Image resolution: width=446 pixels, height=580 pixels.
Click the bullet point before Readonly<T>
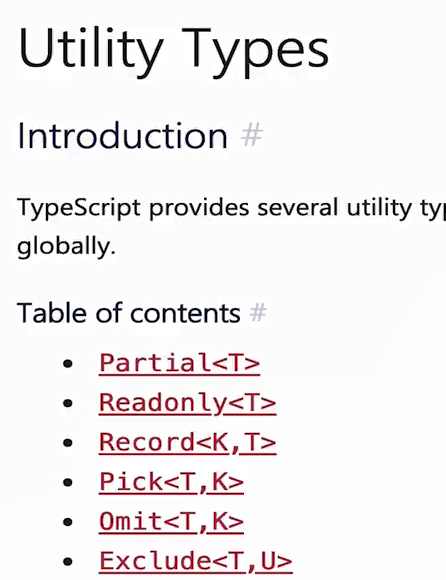(68, 404)
